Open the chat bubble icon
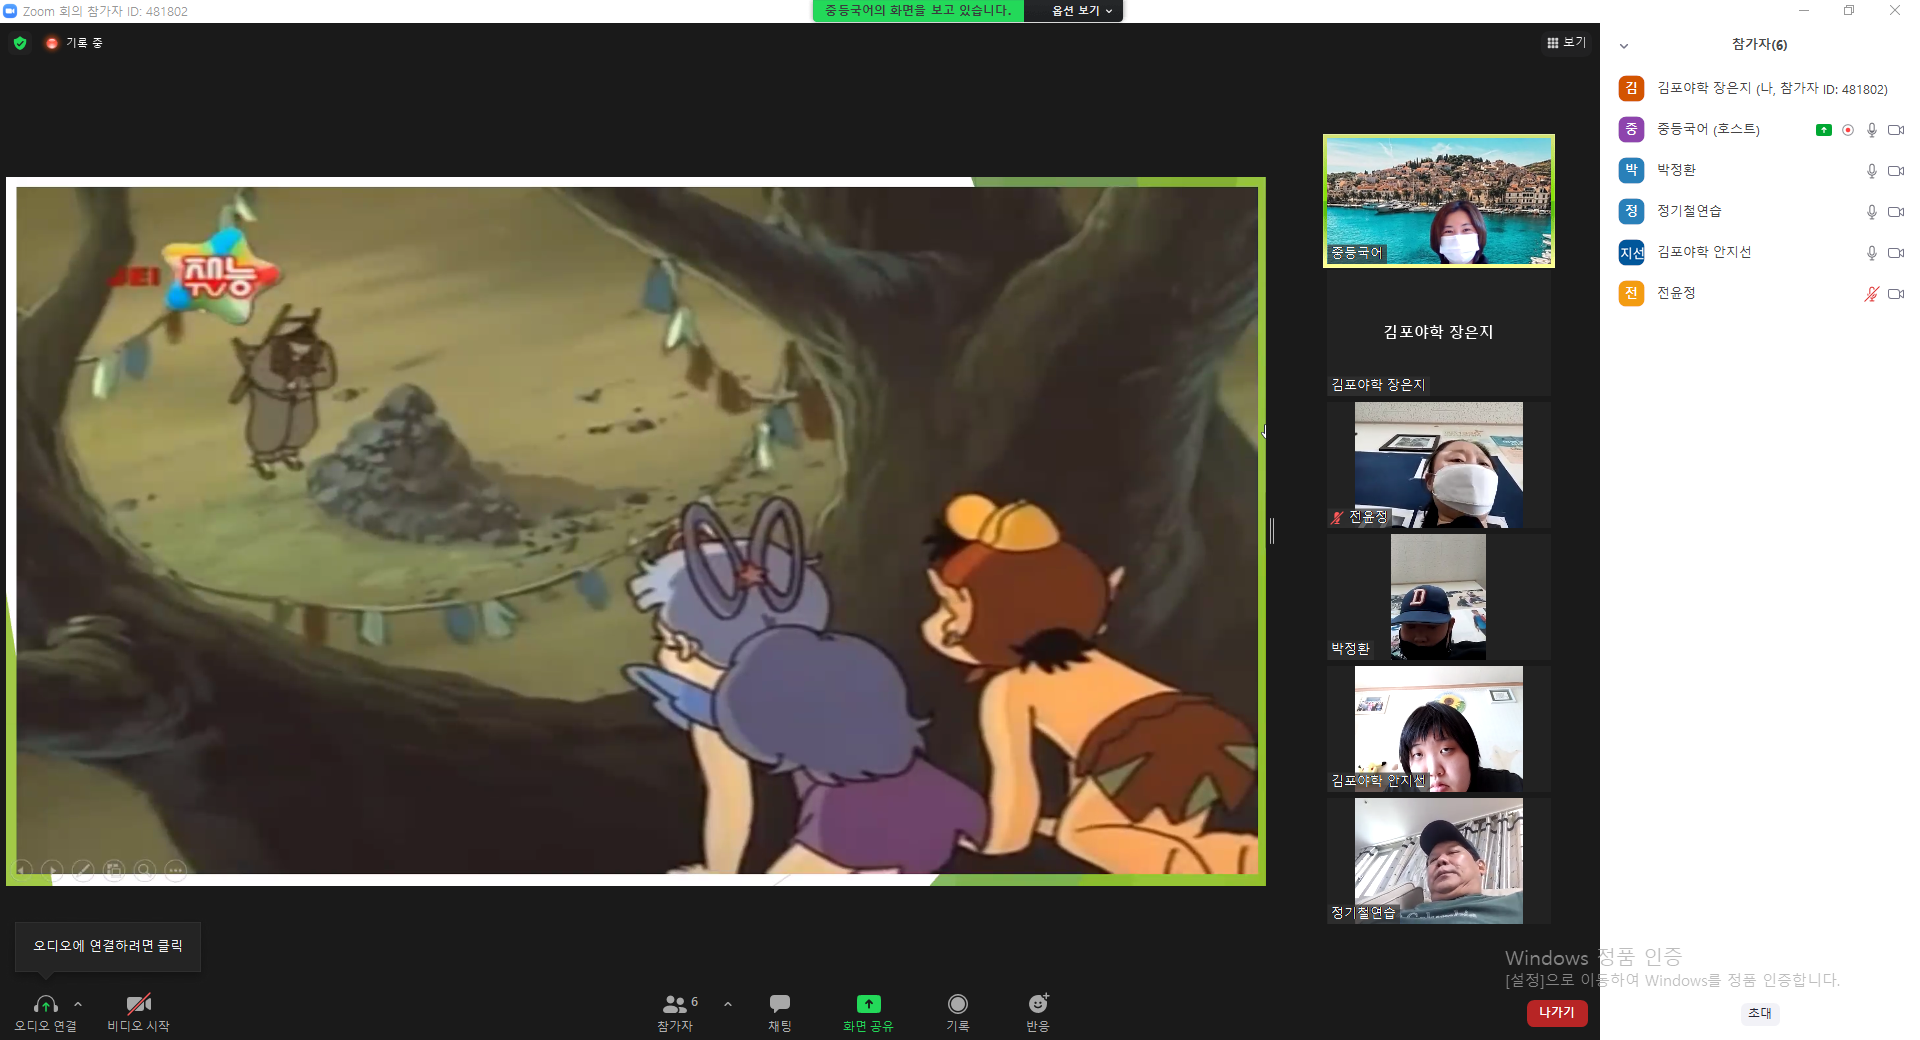This screenshot has width=1920, height=1040. click(x=780, y=1003)
